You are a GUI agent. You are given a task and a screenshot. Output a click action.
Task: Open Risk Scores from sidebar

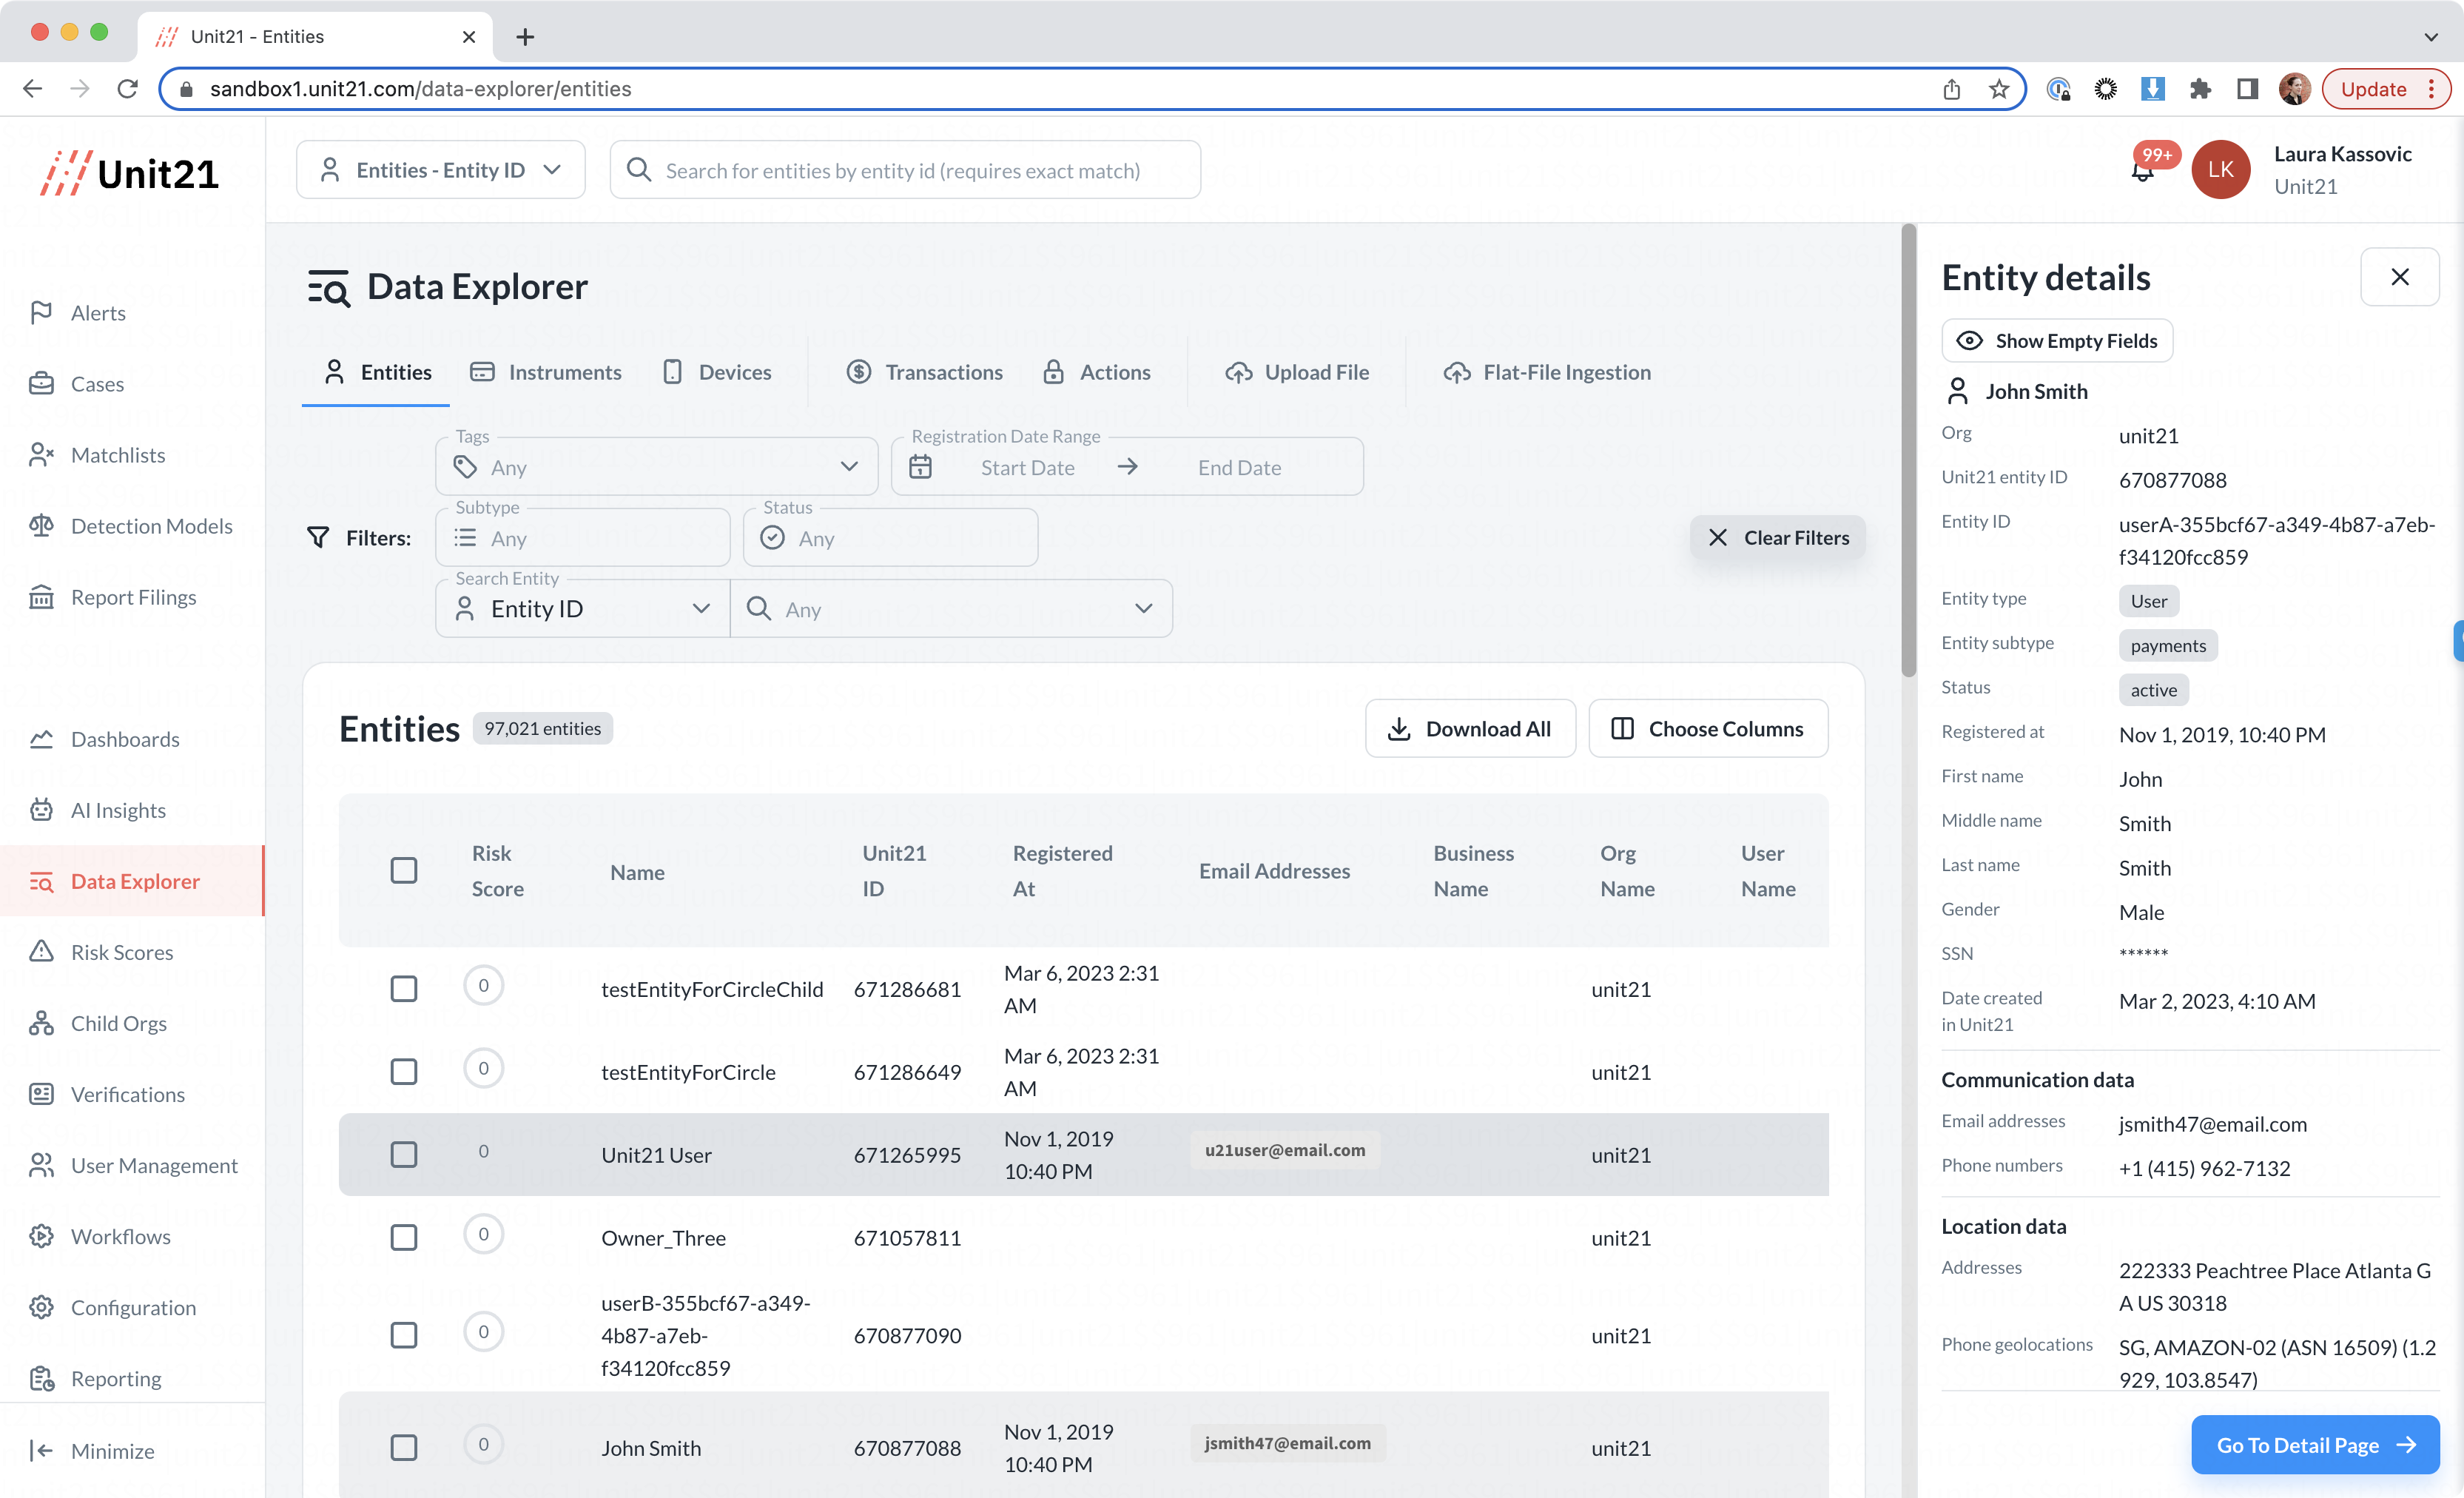coord(121,952)
